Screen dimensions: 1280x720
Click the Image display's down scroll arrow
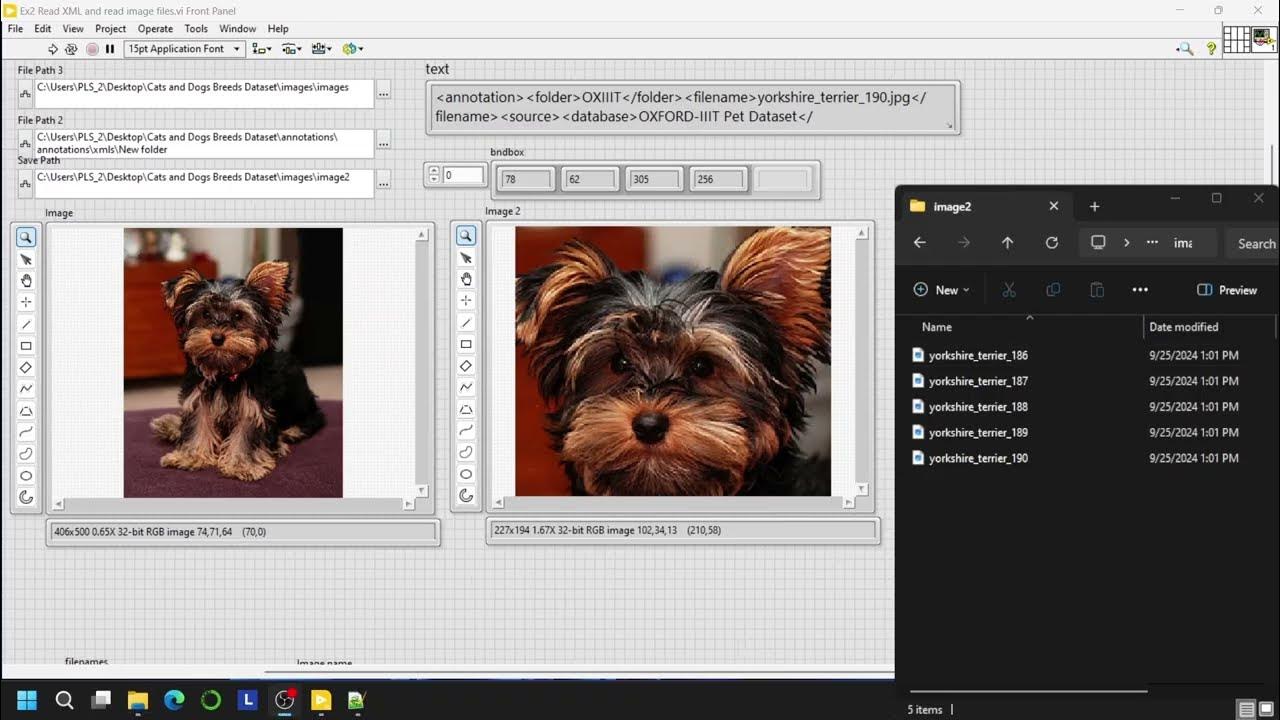click(x=422, y=490)
